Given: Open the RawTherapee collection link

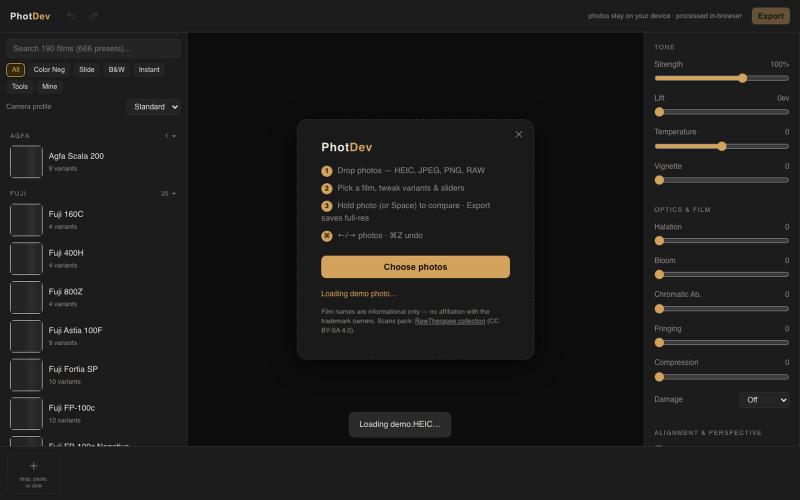Looking at the screenshot, I should tap(449, 321).
